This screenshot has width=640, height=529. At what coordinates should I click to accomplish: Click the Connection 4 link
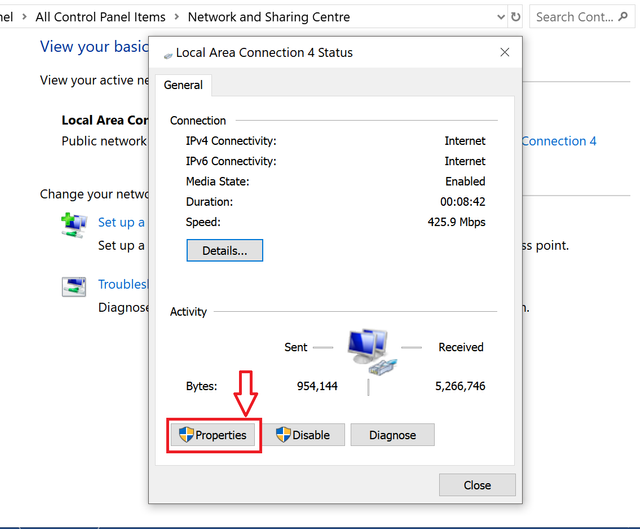[x=558, y=141]
